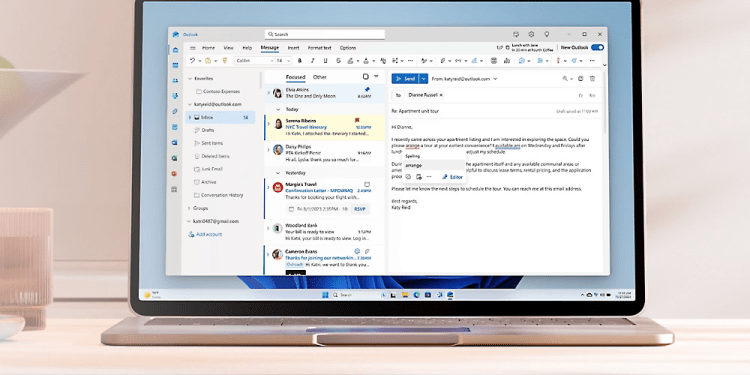The height and width of the screenshot is (375, 750).
Task: Open the Settings gear in title bar
Action: pyautogui.click(x=531, y=34)
